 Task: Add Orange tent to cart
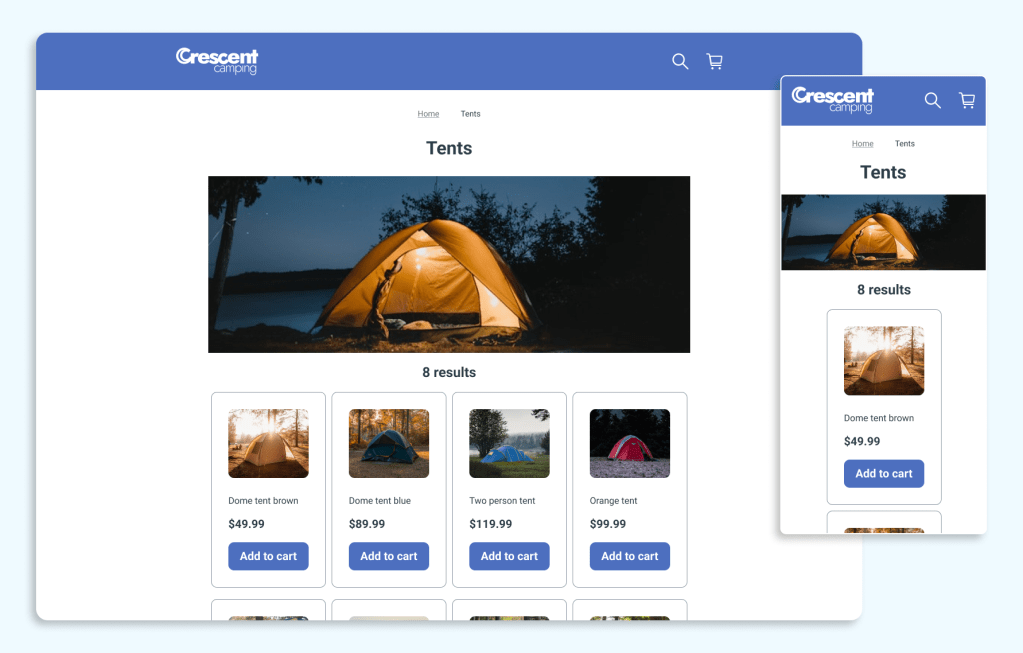[630, 556]
